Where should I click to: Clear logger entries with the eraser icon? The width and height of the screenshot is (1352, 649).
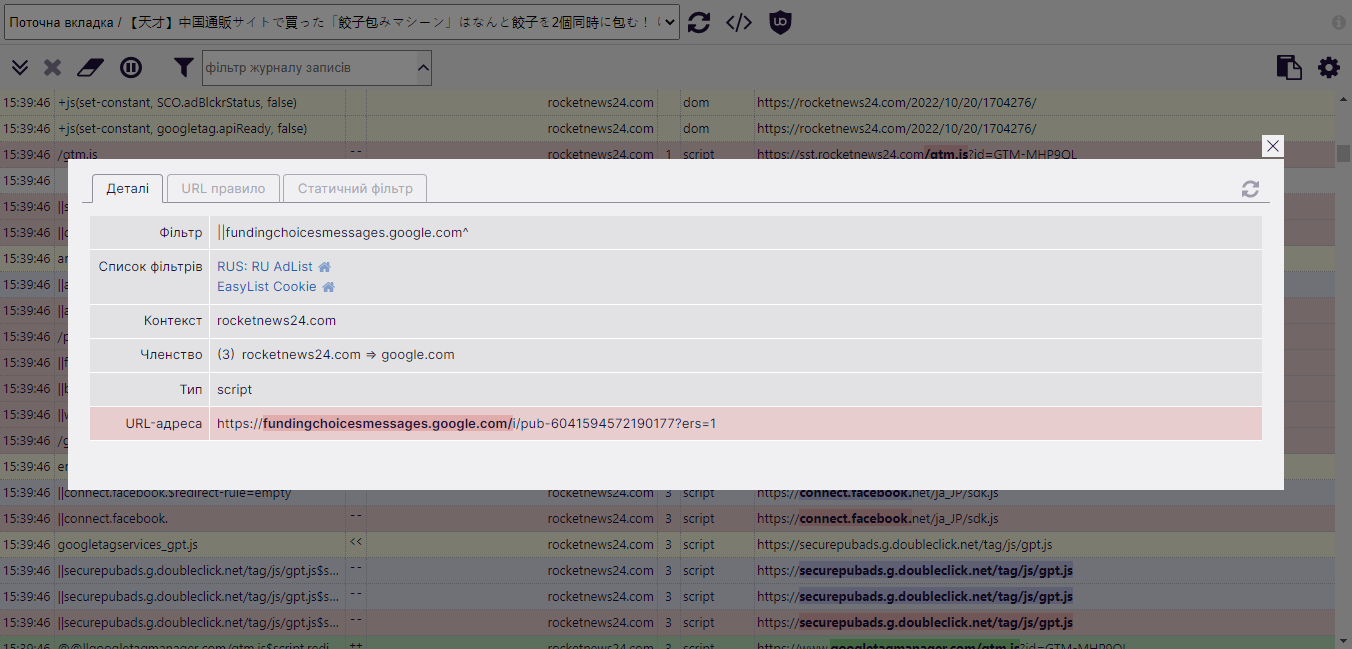click(89, 67)
